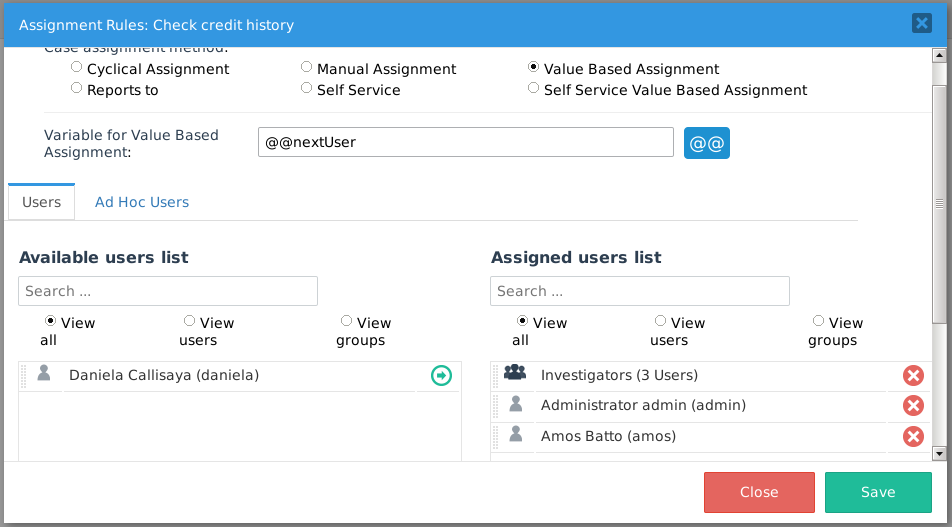Screen dimensions: 952x527
Task: Focus the Available users search field
Action: (x=168, y=291)
